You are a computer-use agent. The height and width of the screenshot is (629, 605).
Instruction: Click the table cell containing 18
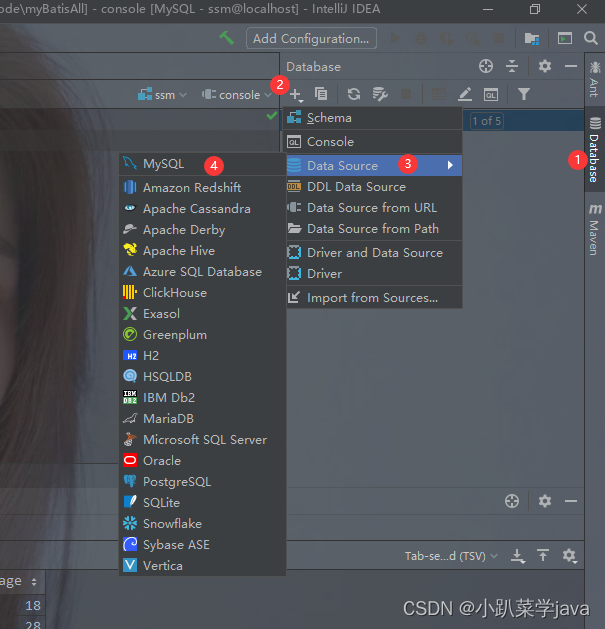[22, 605]
